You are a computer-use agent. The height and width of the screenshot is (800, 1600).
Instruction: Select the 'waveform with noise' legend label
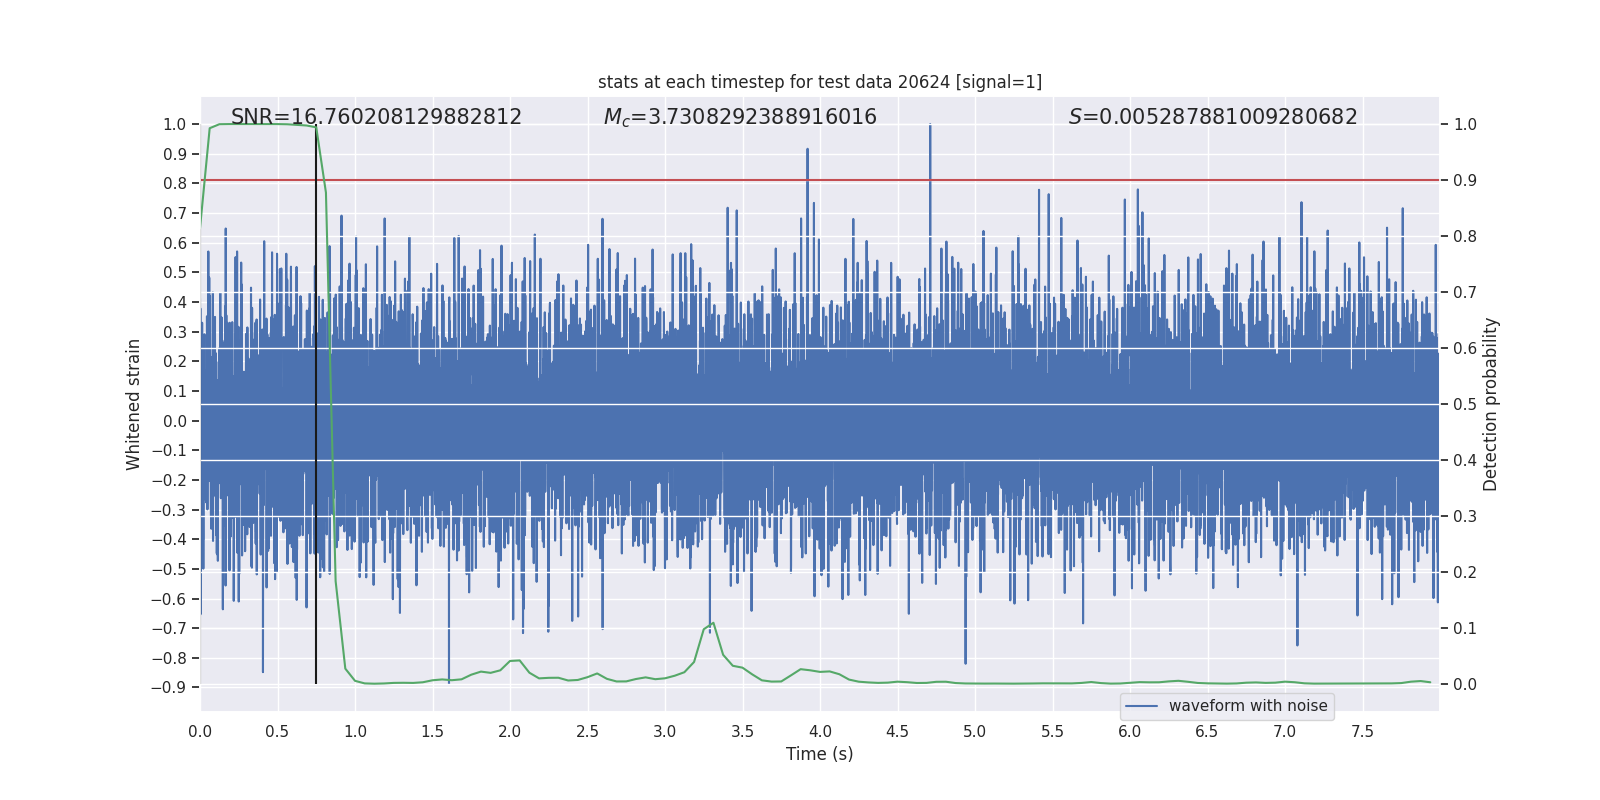(1248, 706)
